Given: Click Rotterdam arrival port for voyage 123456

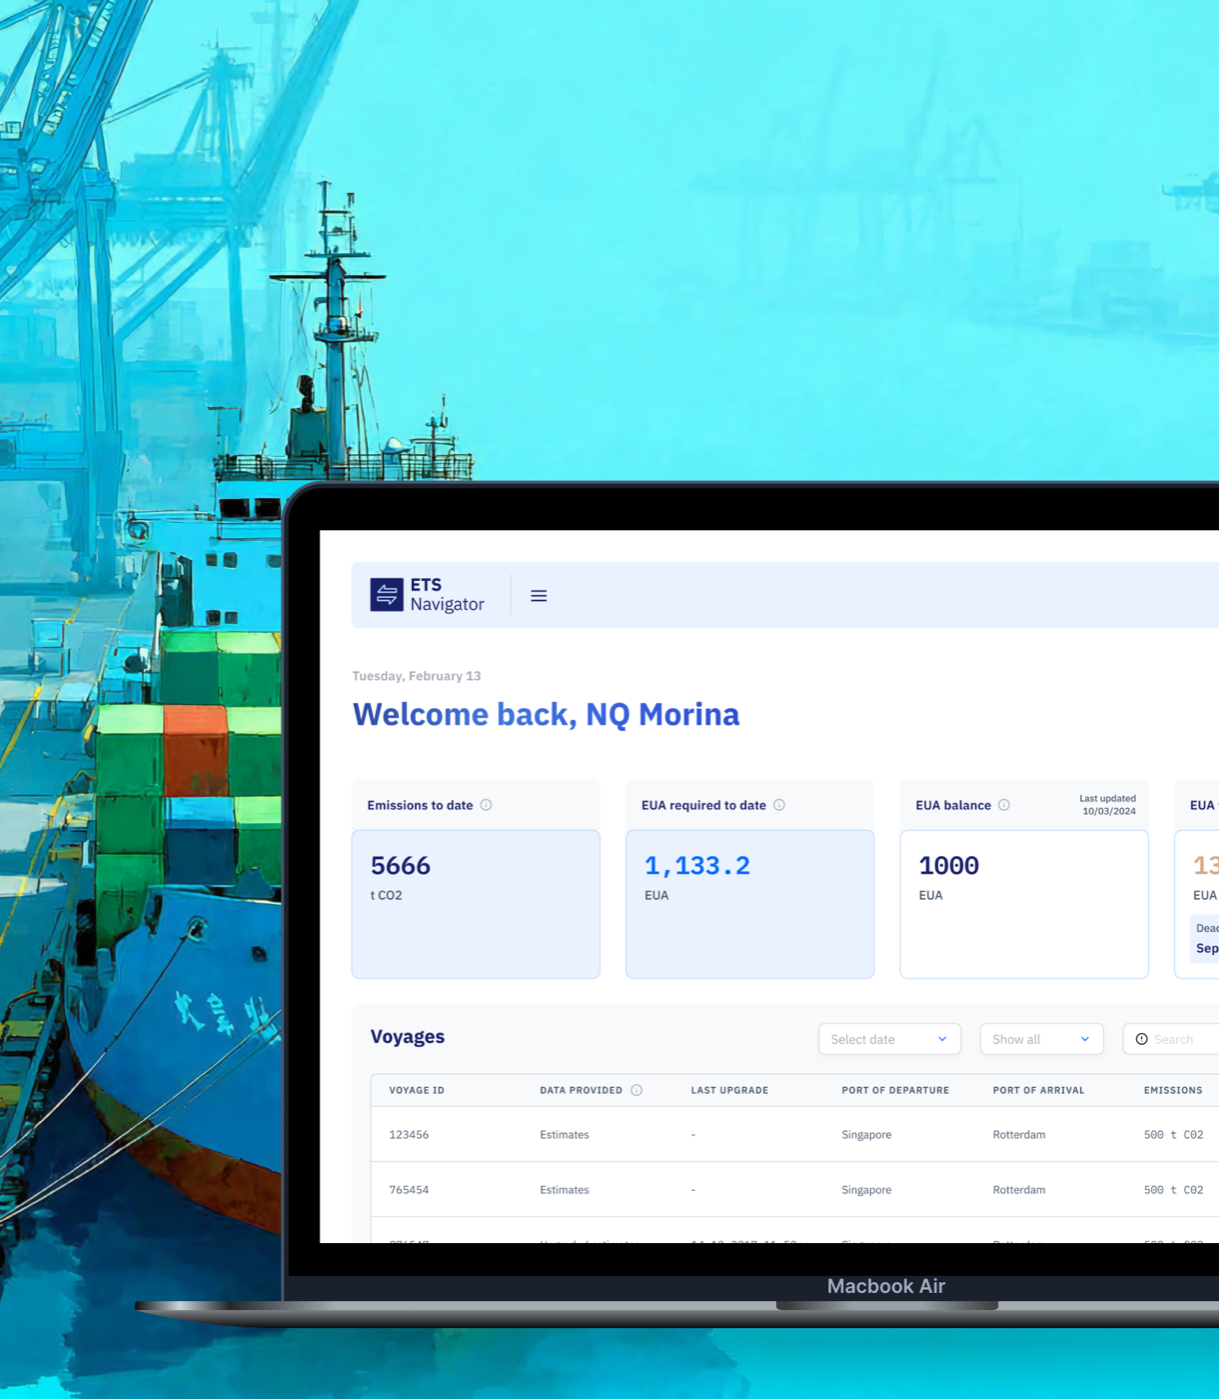Looking at the screenshot, I should [x=1019, y=1135].
